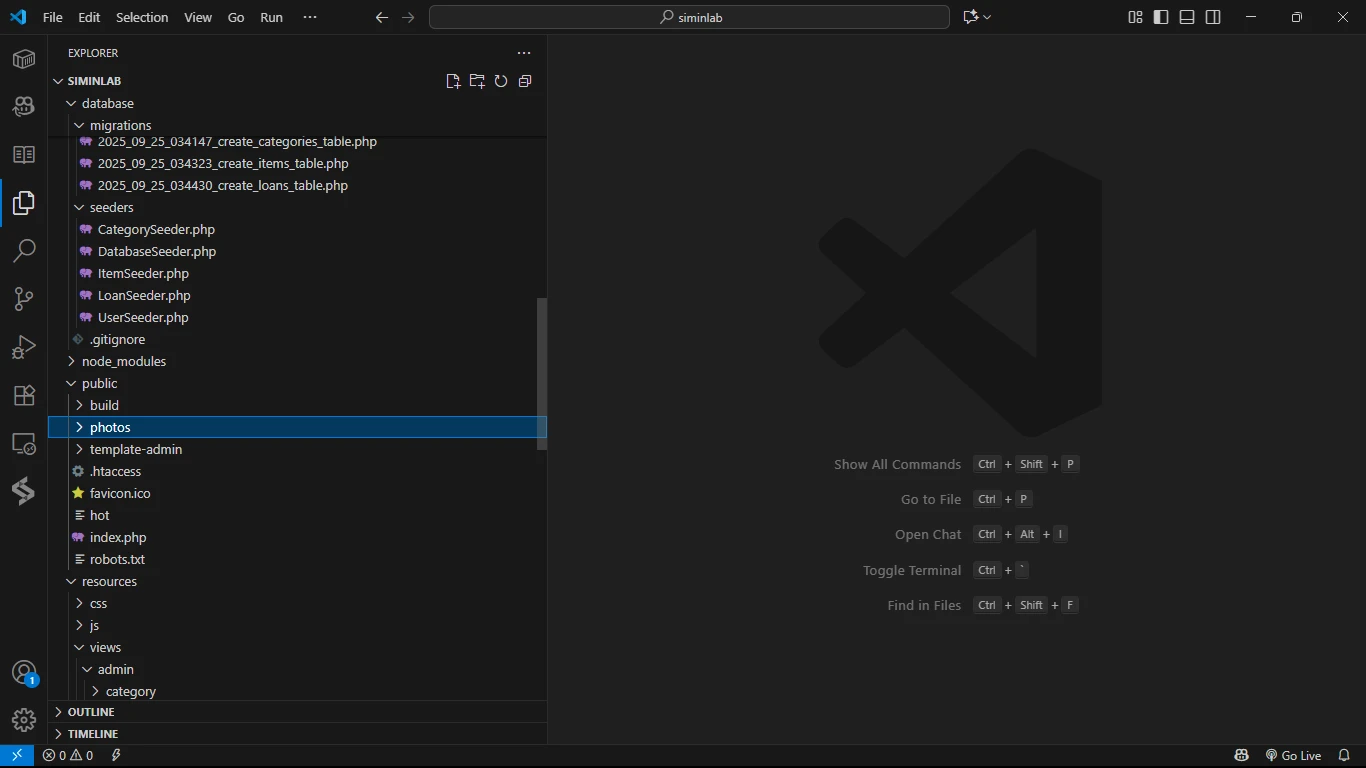Toggle the primary side bar visibility
The image size is (1366, 768).
coord(1161,17)
